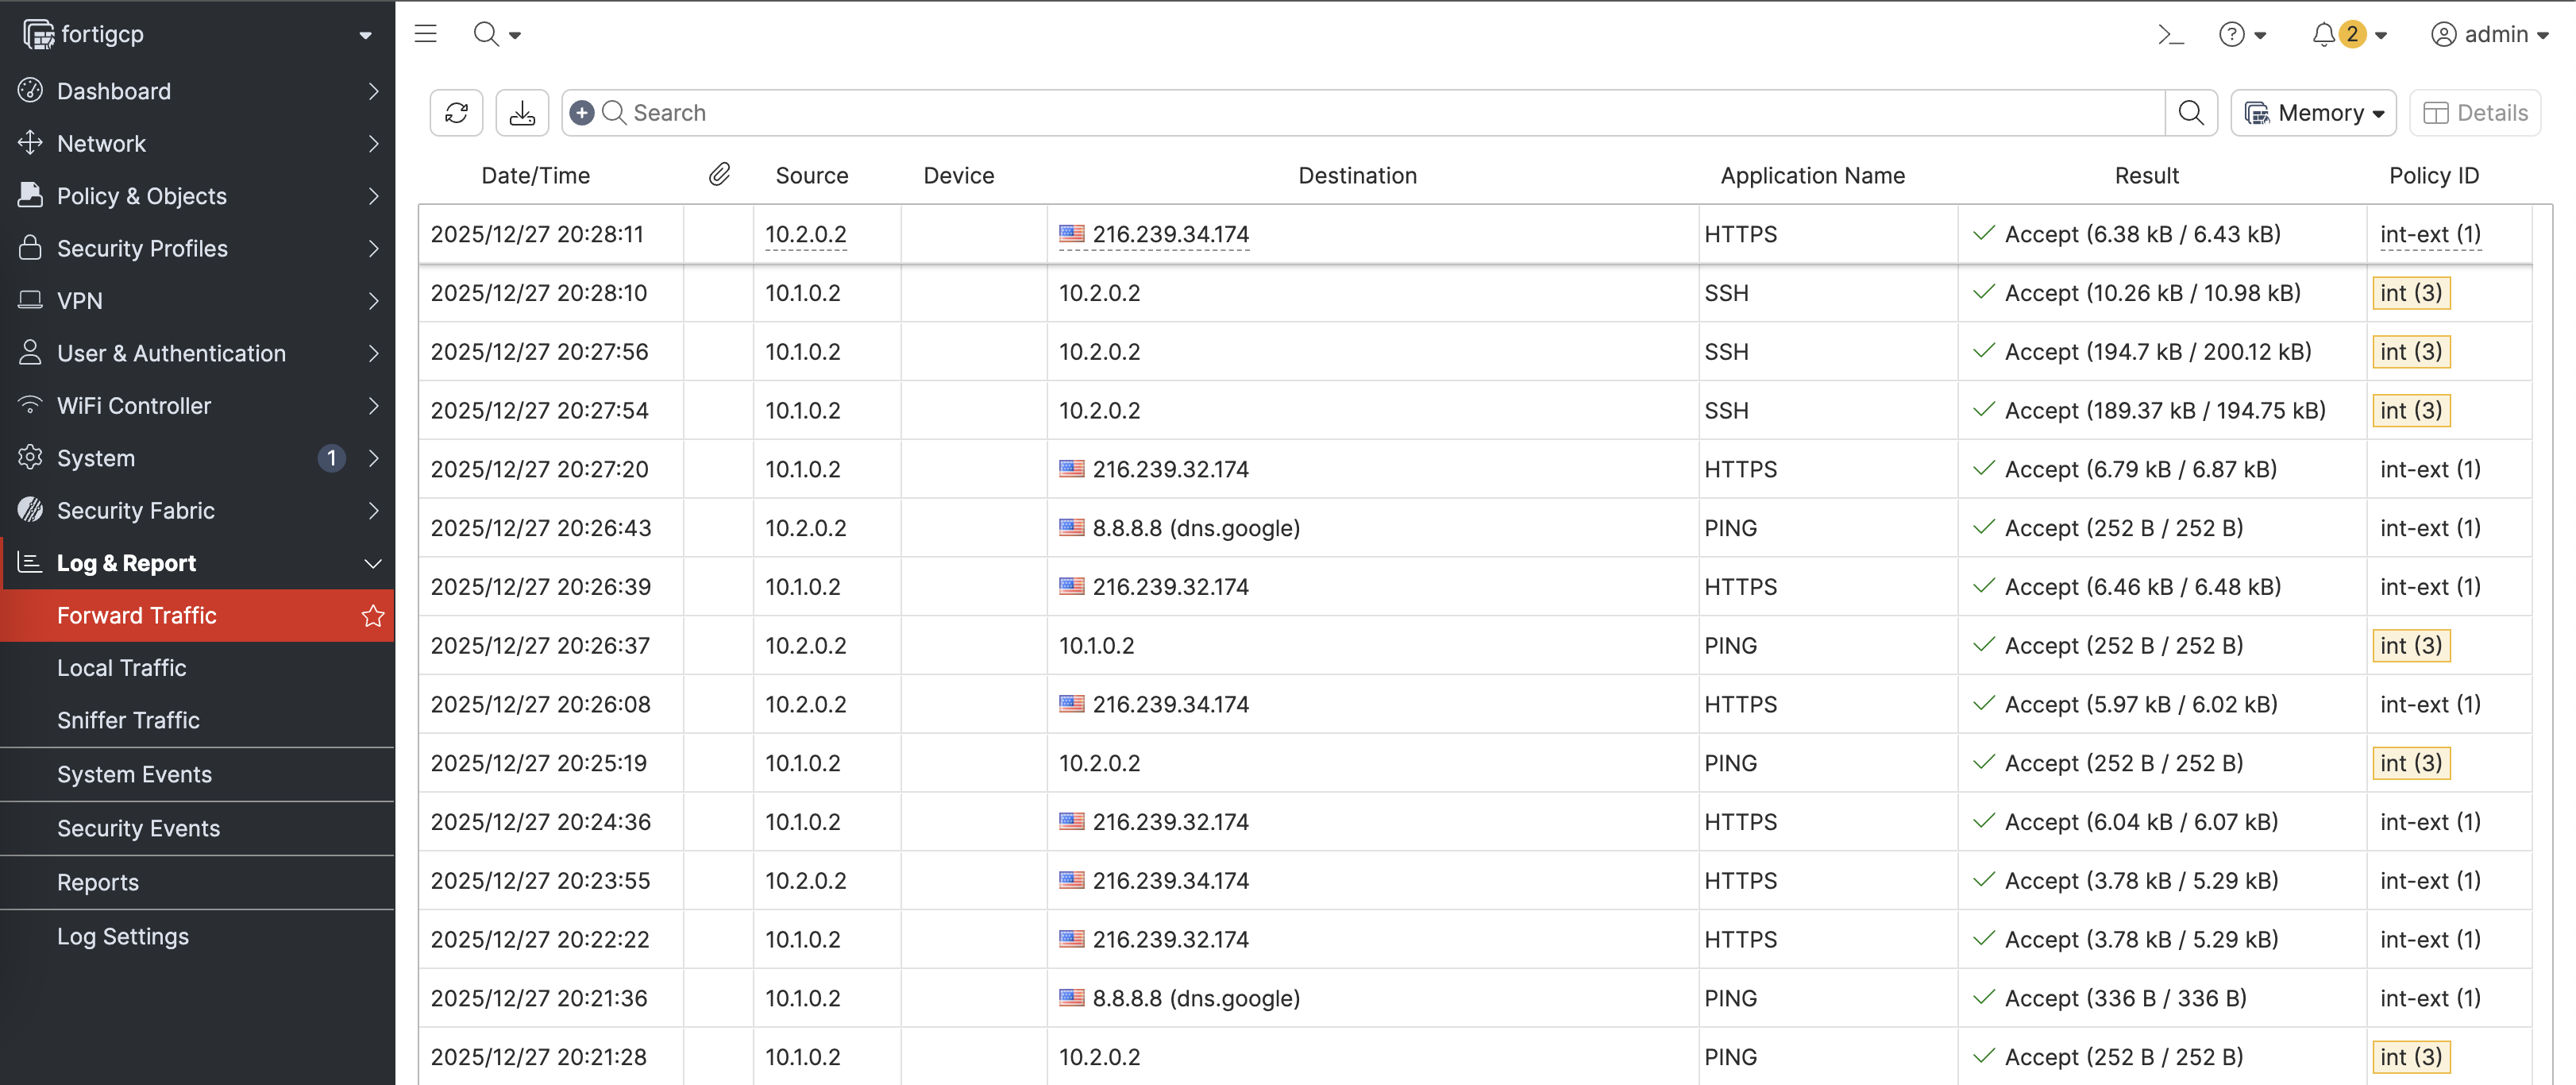Click into the log Search field
Image resolution: width=2576 pixels, height=1085 pixels.
coord(1380,113)
